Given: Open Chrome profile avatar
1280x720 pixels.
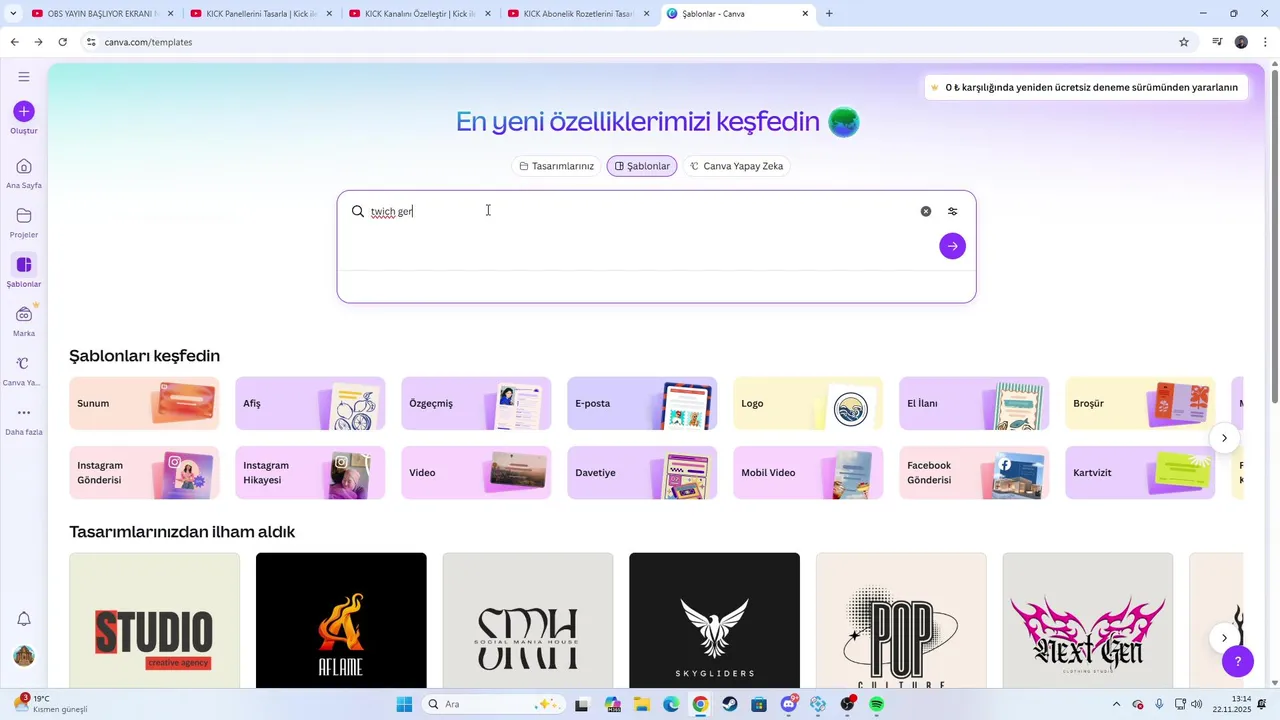Looking at the screenshot, I should click(1241, 42).
